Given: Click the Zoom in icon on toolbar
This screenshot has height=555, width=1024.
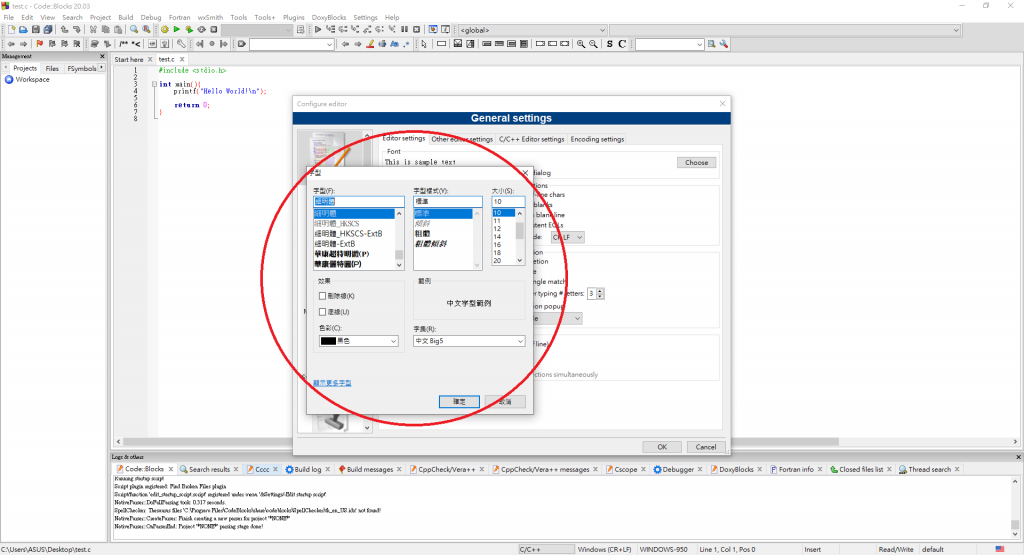Looking at the screenshot, I should coord(581,44).
